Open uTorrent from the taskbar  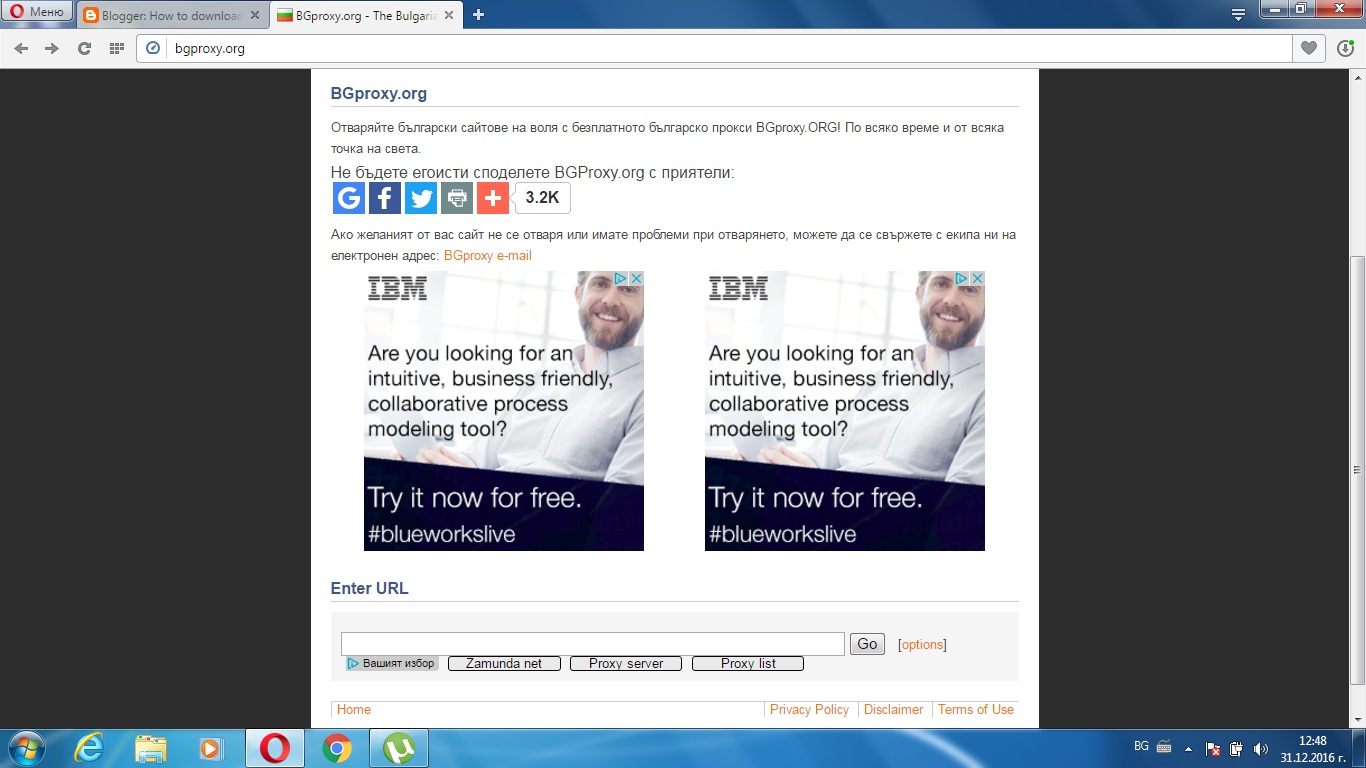pos(399,748)
